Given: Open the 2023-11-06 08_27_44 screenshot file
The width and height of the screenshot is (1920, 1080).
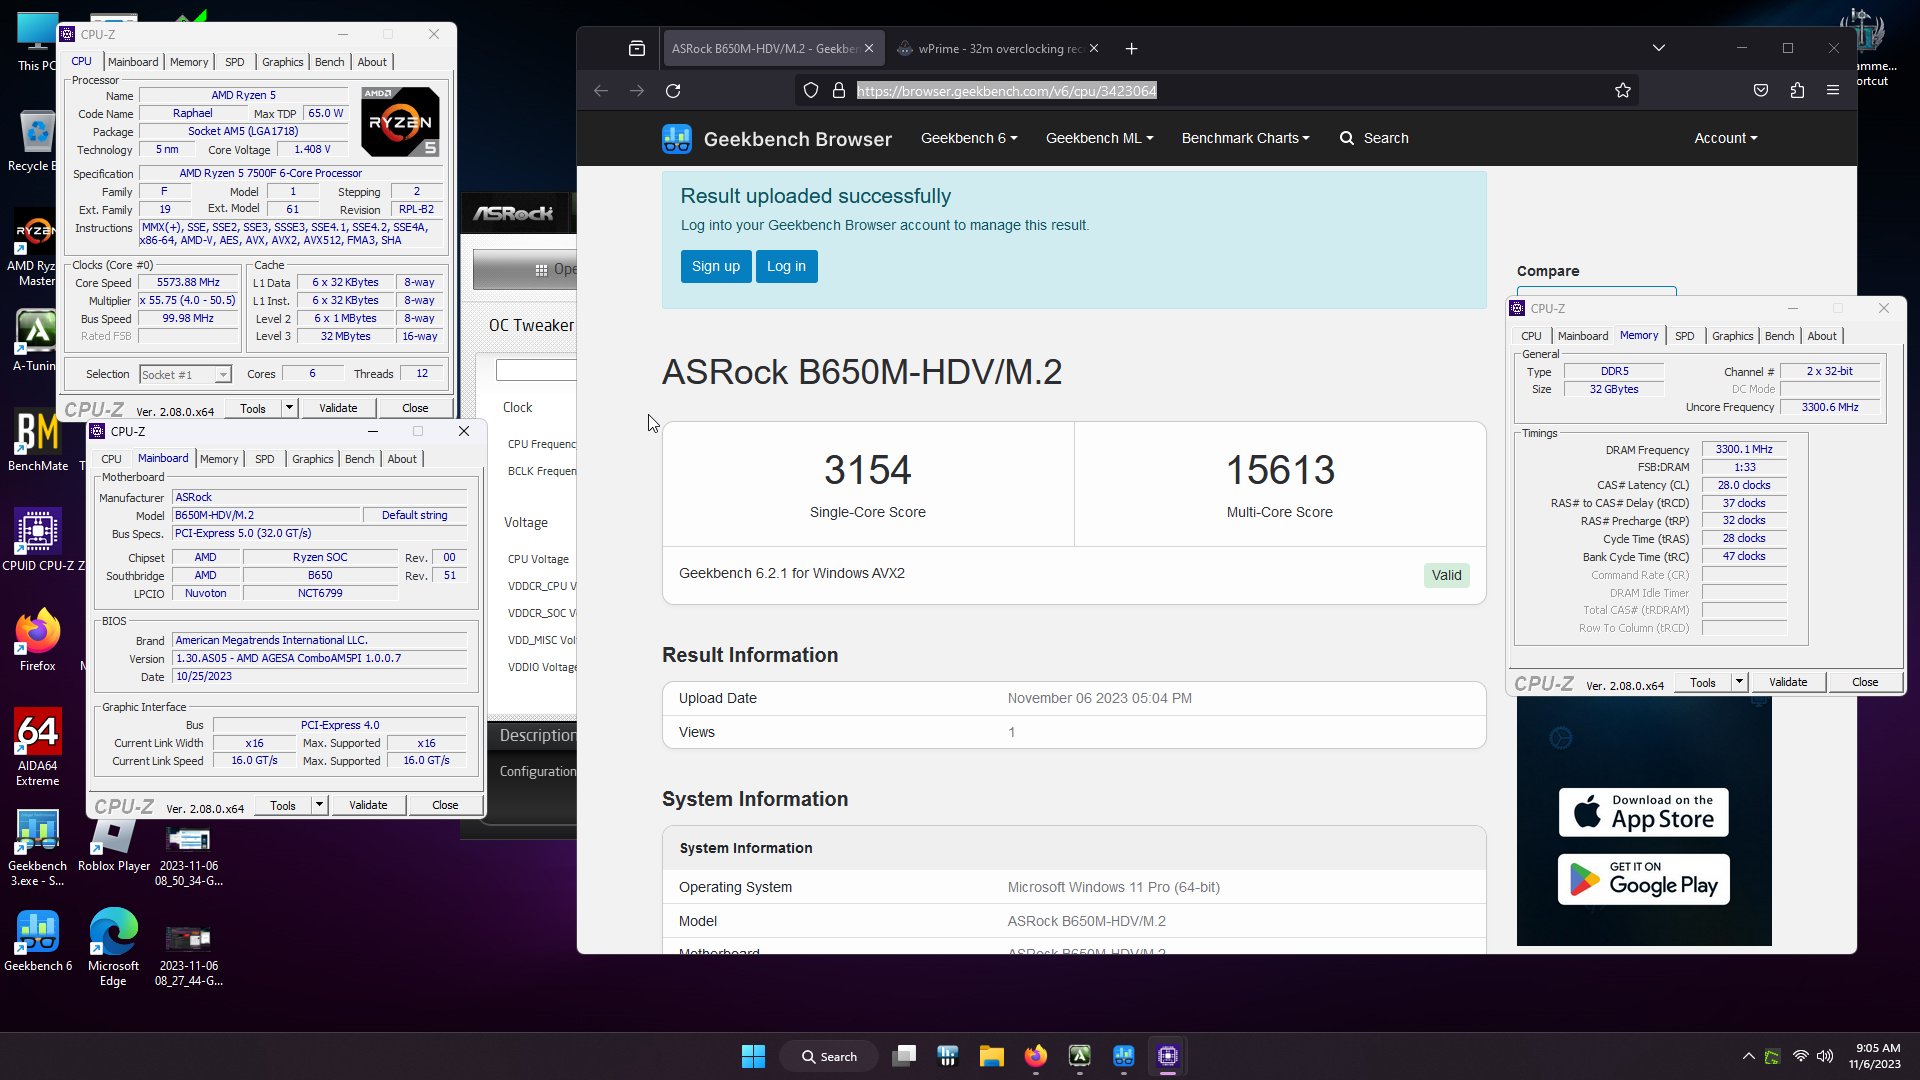Looking at the screenshot, I should [x=188, y=954].
